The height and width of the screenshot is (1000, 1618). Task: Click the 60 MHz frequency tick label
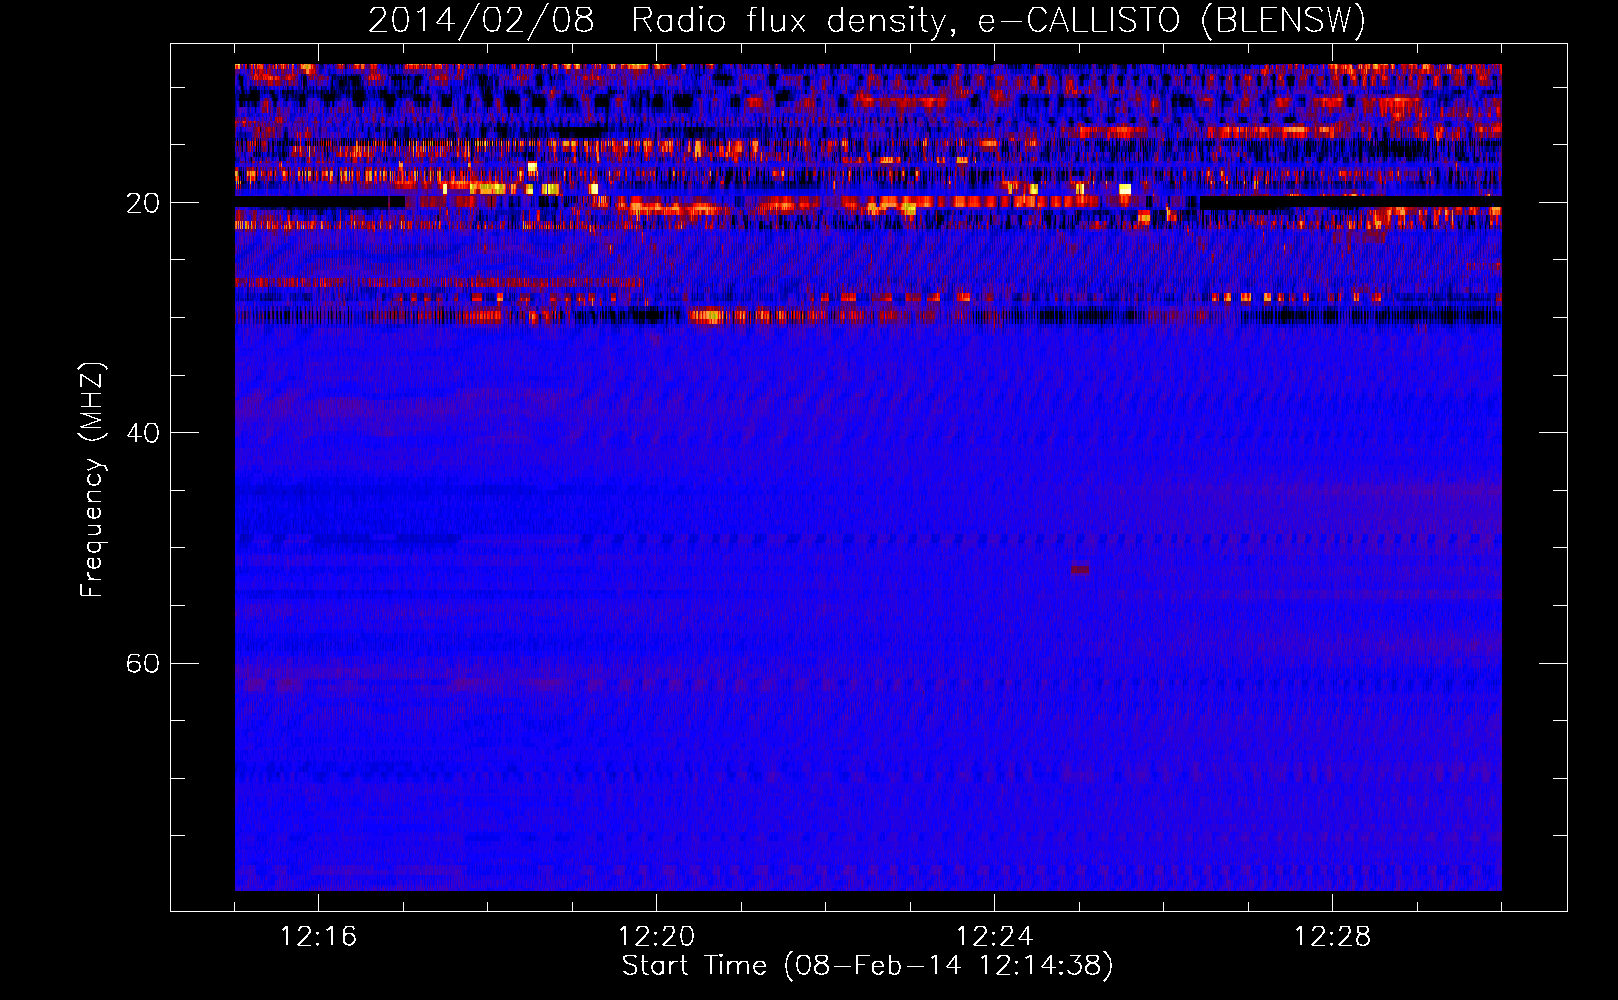click(x=143, y=663)
